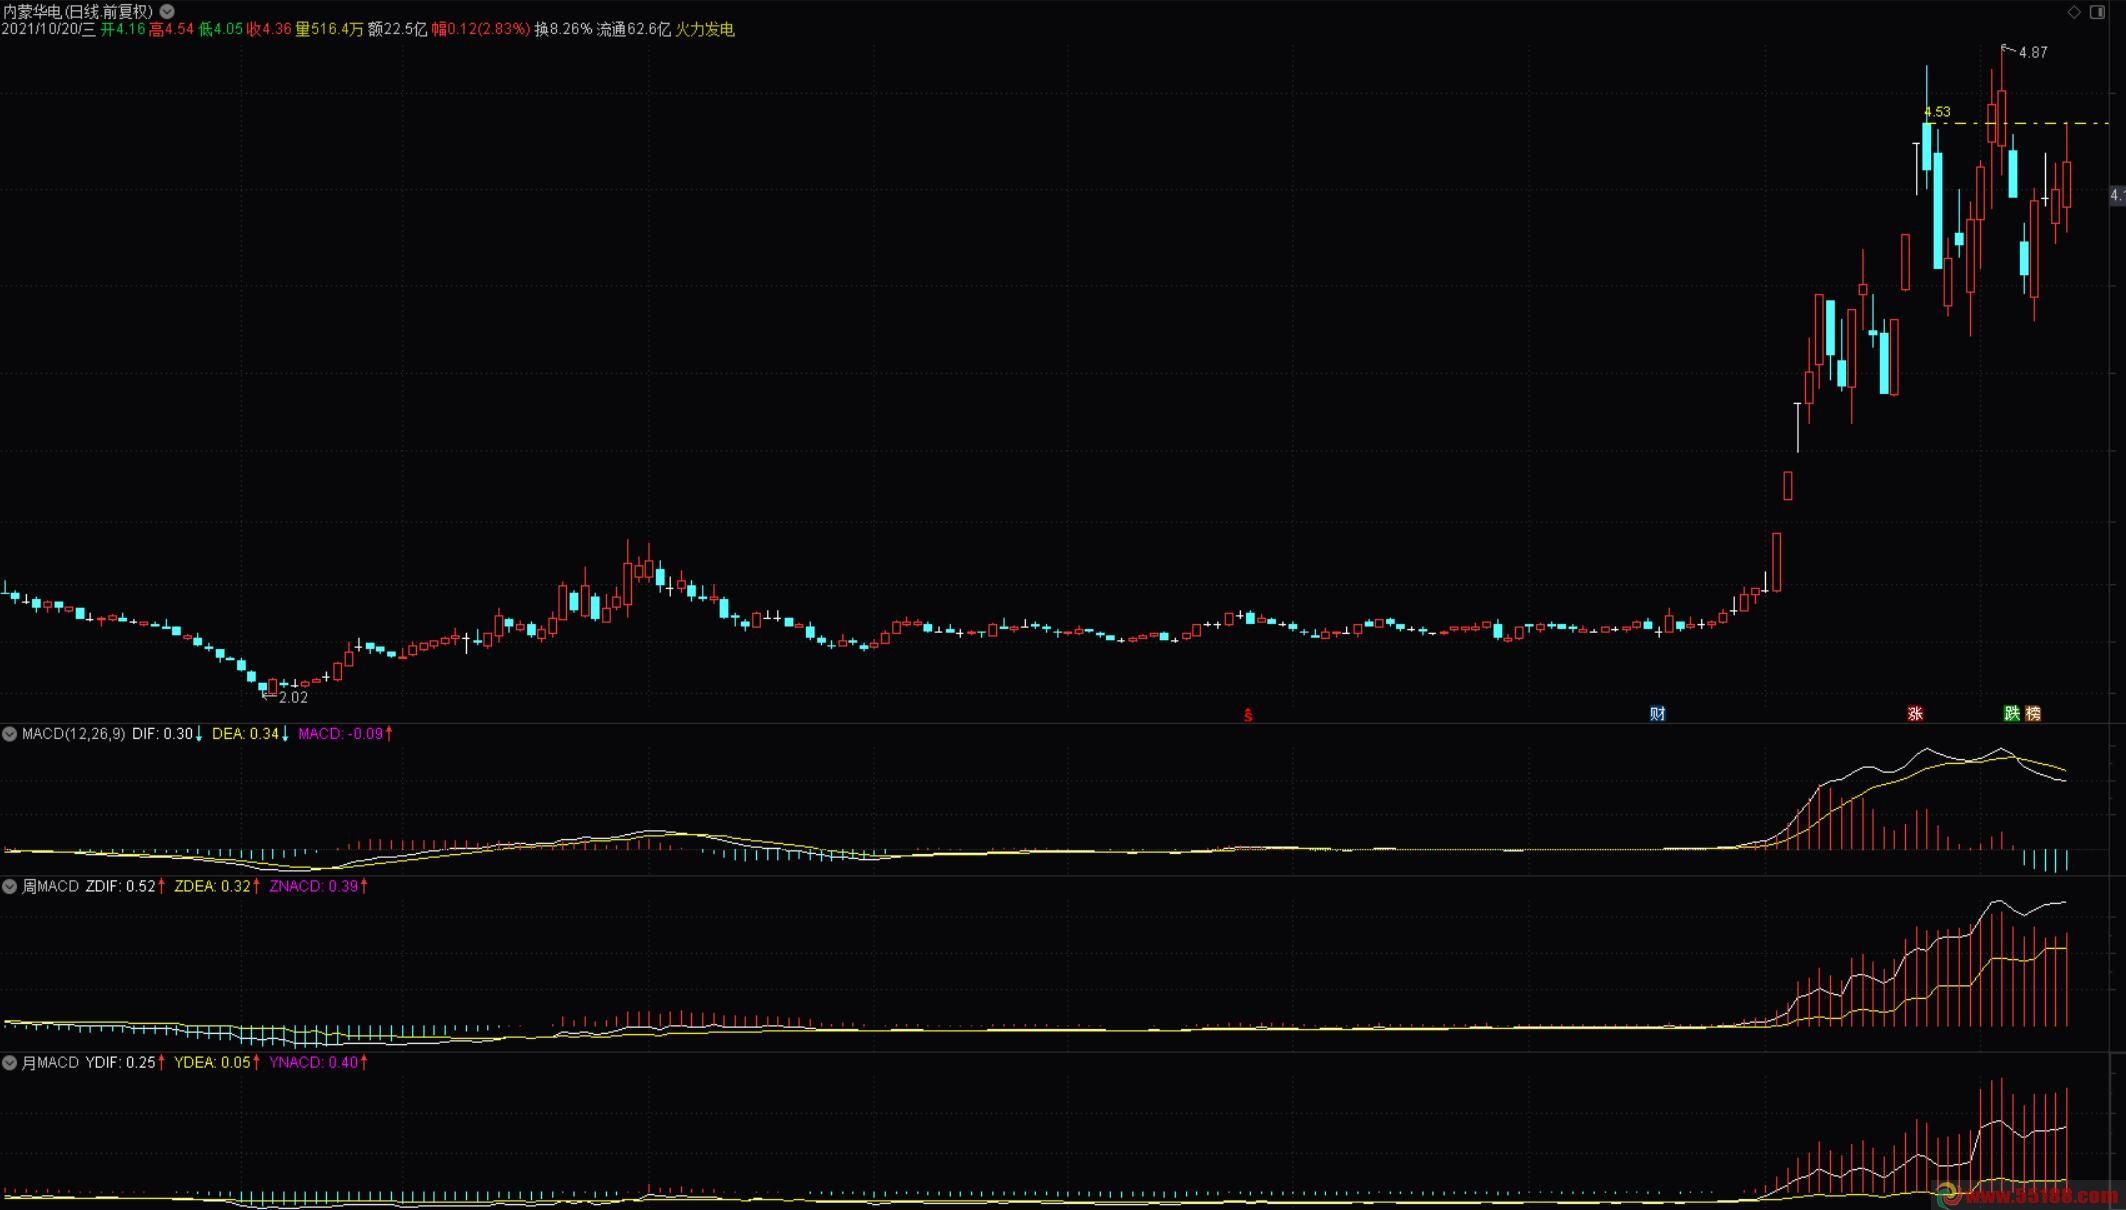
Task: Click the turnover rate 换8.26%
Action: (x=563, y=30)
